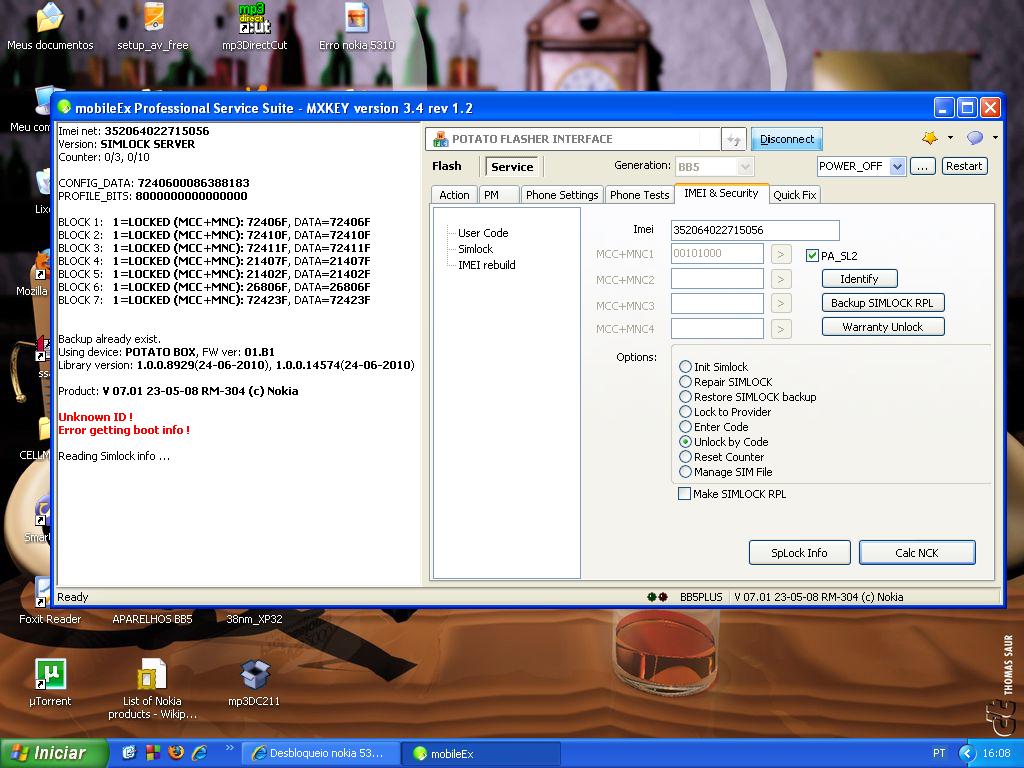Screen dimensions: 1024x768
Task: Click the ellipsis button beside POWER_OFF
Action: click(922, 167)
